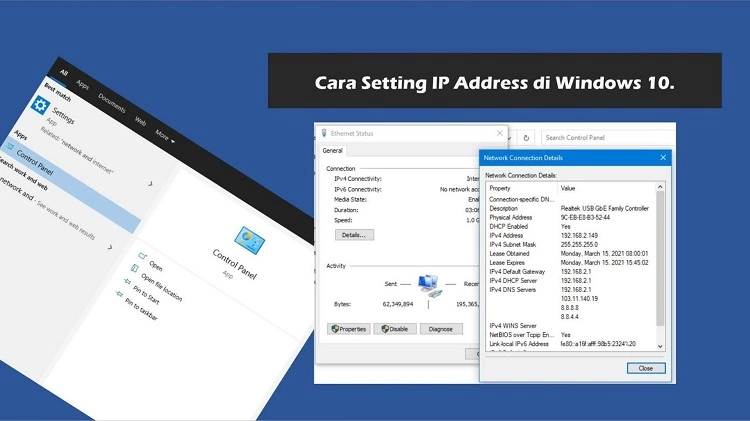Click the Properties button

(349, 329)
